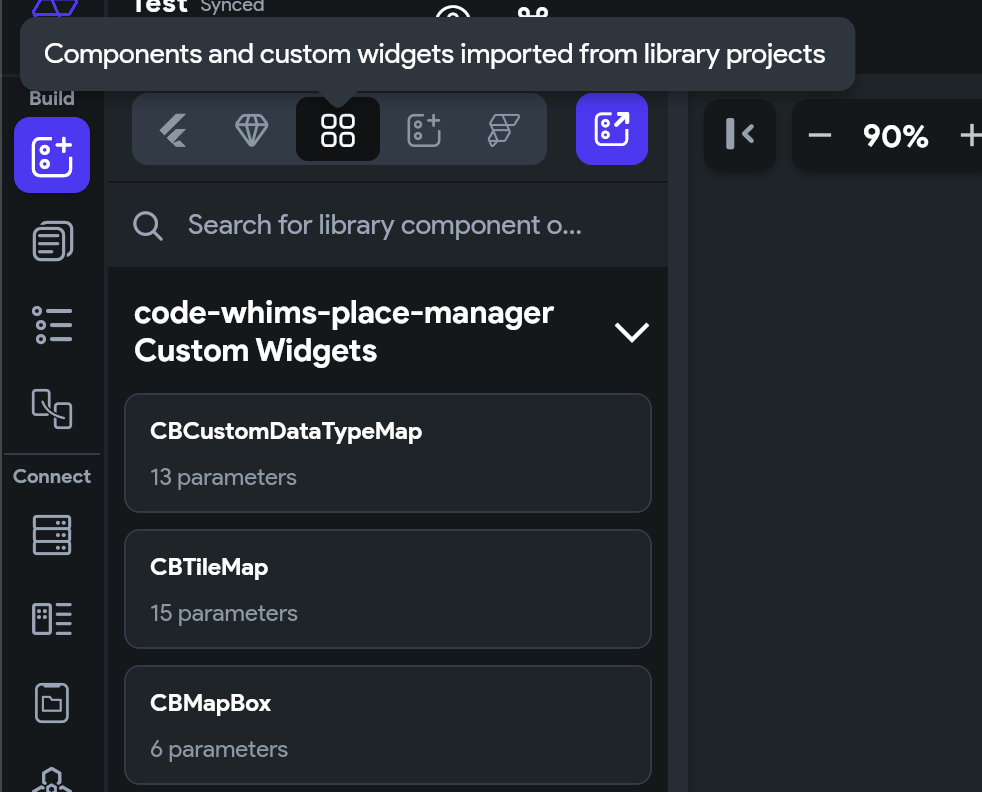
Task: Open the add-component tab with plus
Action: [x=424, y=130]
